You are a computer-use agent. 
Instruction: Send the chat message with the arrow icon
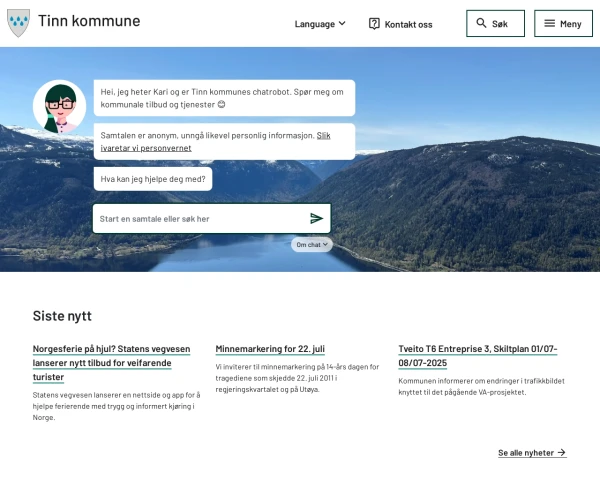point(316,219)
